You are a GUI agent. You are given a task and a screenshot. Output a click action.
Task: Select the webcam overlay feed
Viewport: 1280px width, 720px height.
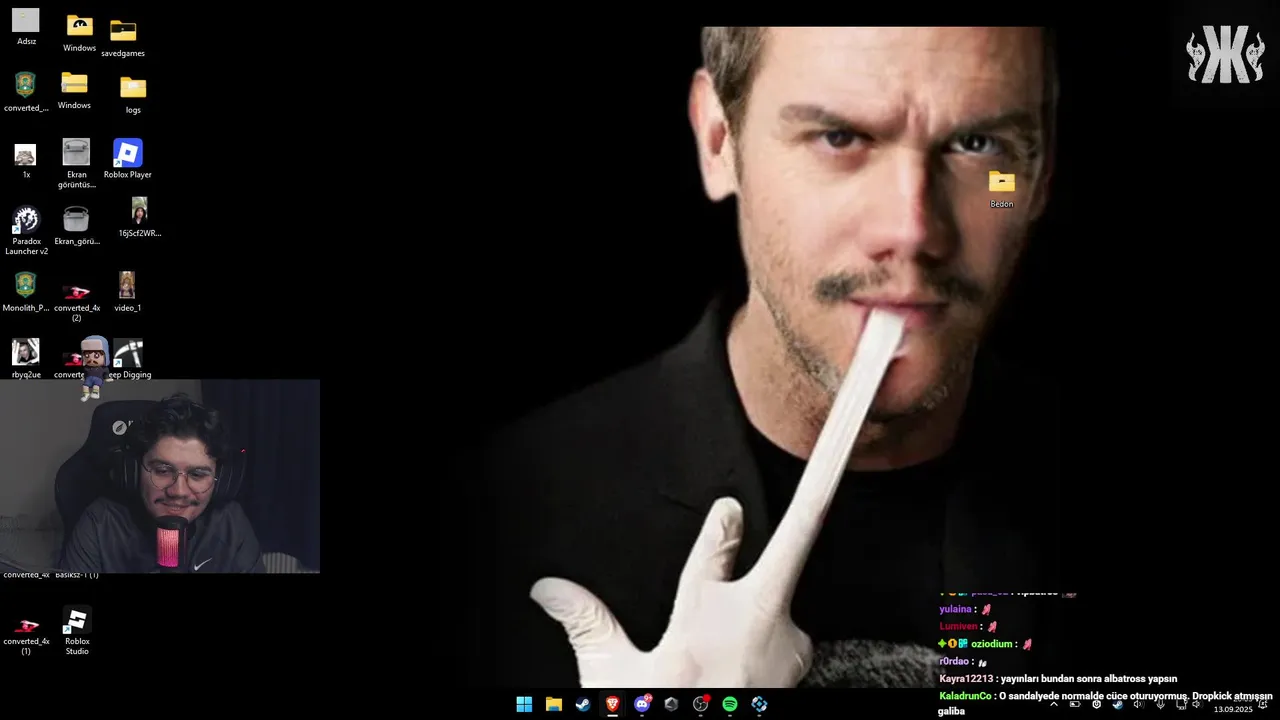[160, 476]
